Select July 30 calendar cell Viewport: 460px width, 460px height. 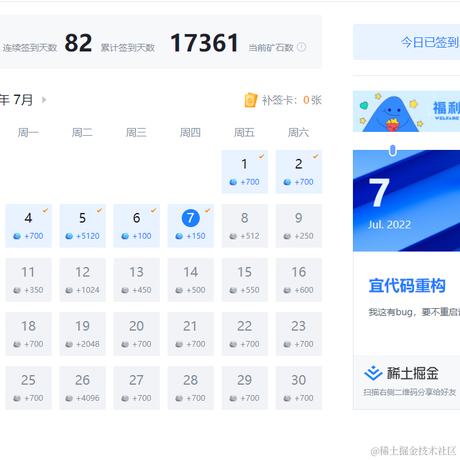(x=299, y=388)
